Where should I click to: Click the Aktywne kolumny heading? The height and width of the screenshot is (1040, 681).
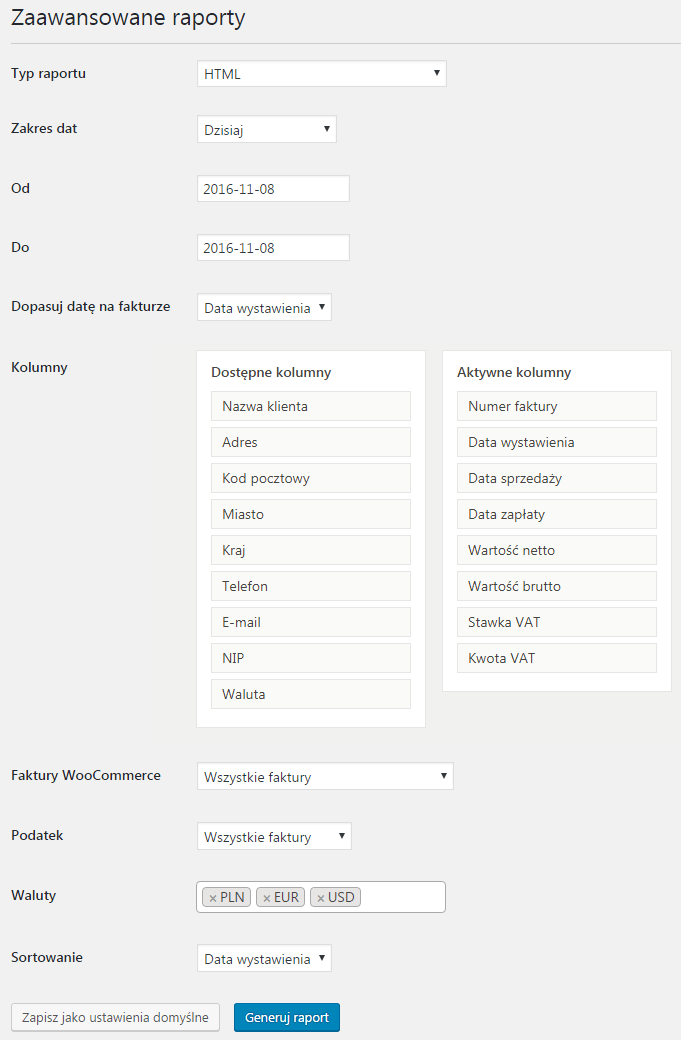pyautogui.click(x=514, y=372)
